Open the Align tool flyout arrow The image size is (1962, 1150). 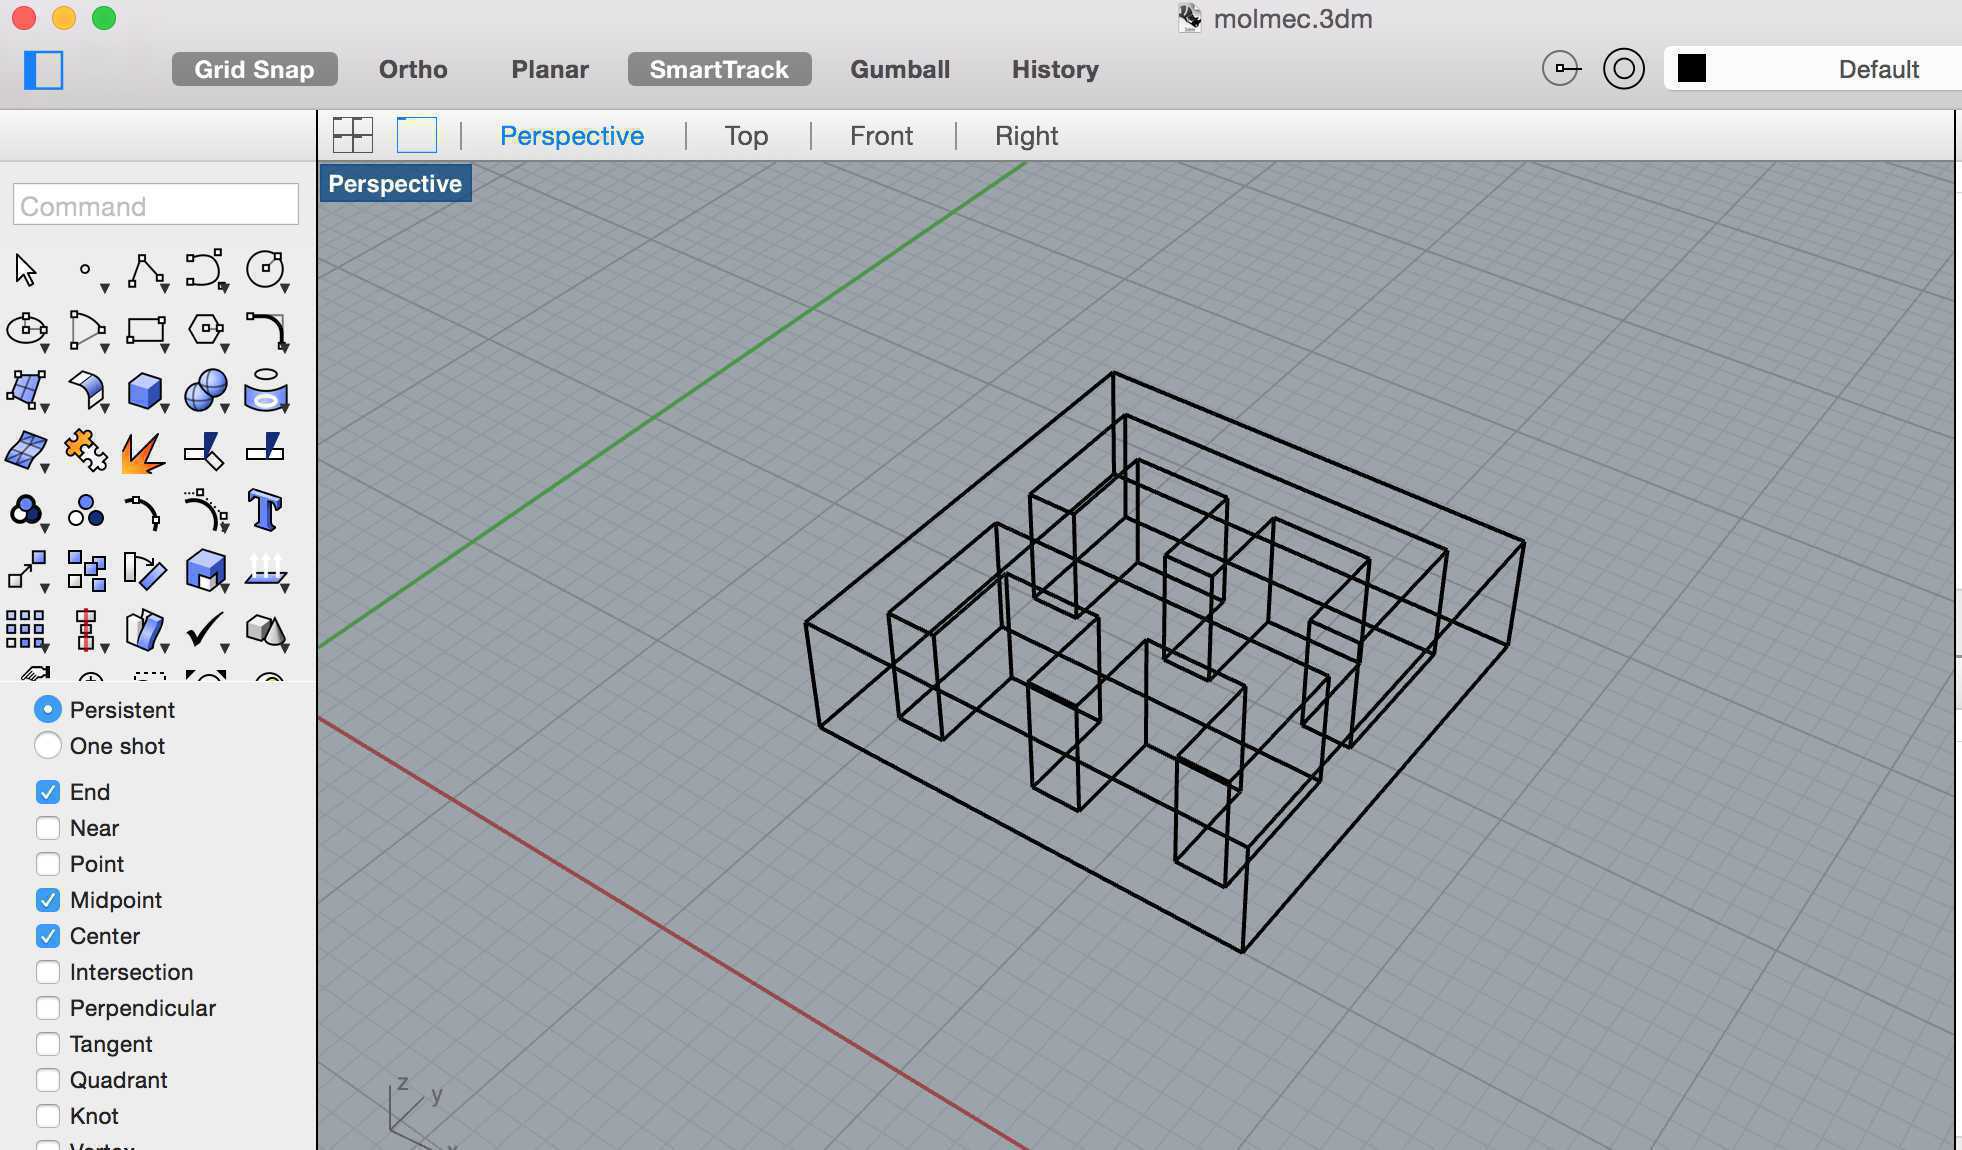click(104, 648)
